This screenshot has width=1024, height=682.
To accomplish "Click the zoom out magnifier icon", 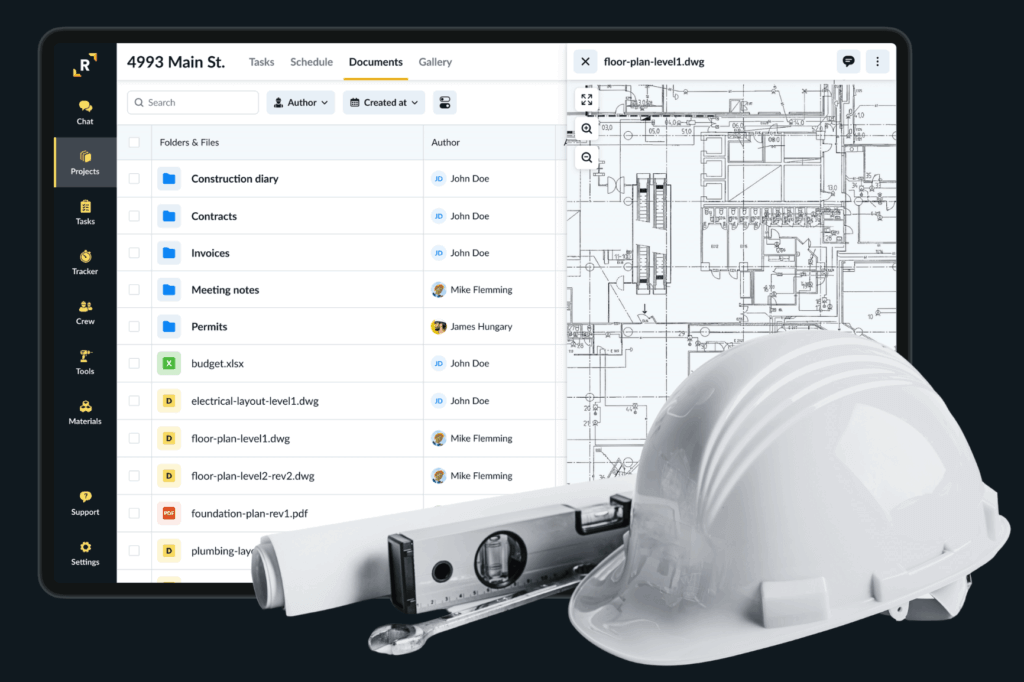I will 586,157.
